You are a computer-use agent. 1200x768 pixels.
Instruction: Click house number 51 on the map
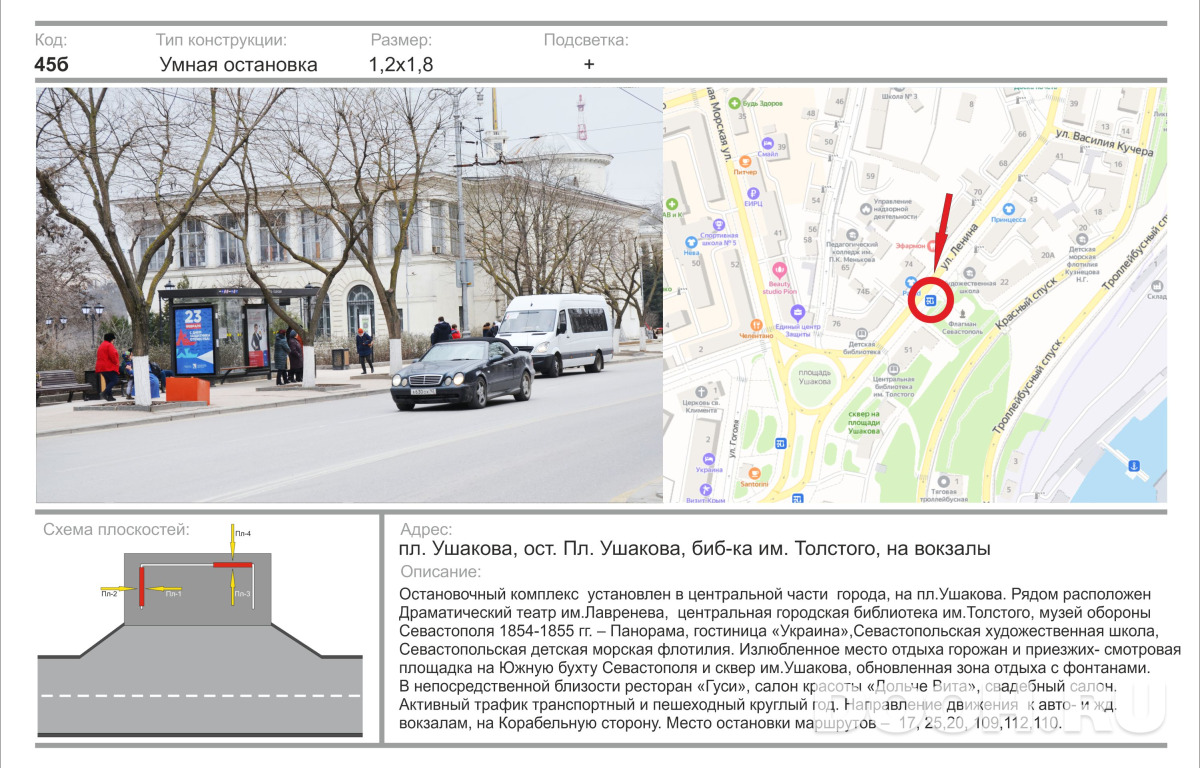coord(909,349)
